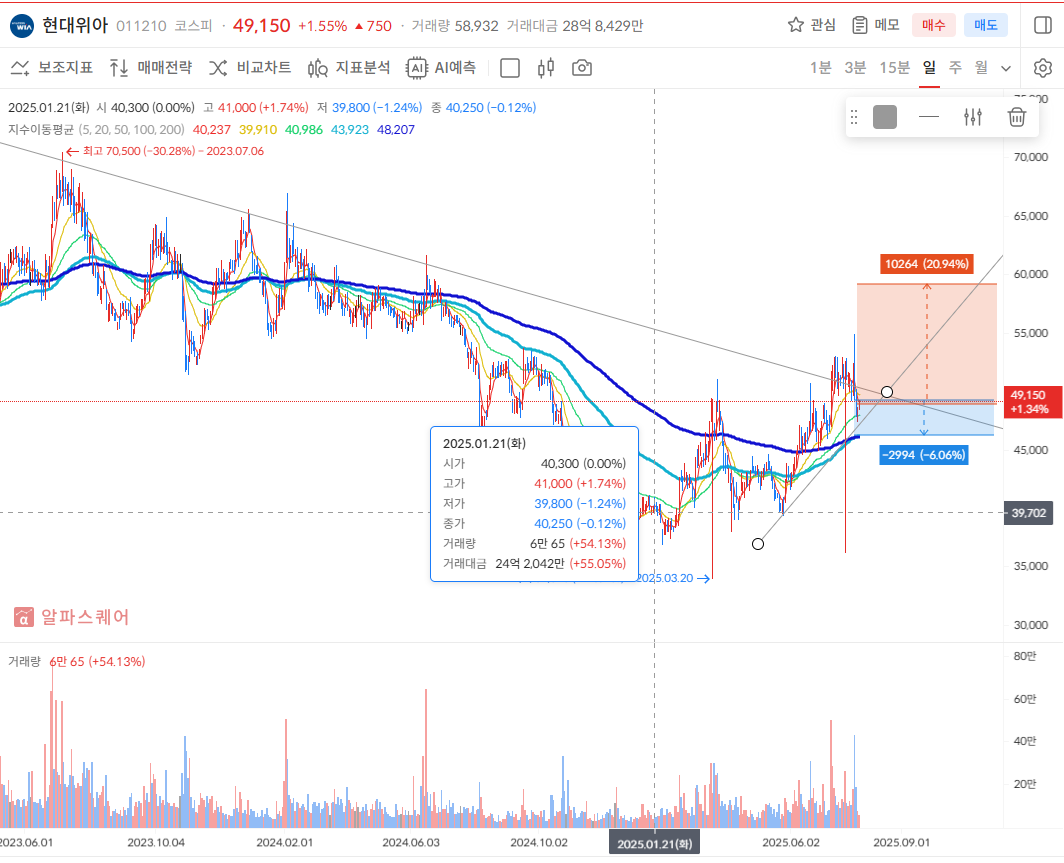
Task: Change candlestick chart type icon
Action: (546, 68)
